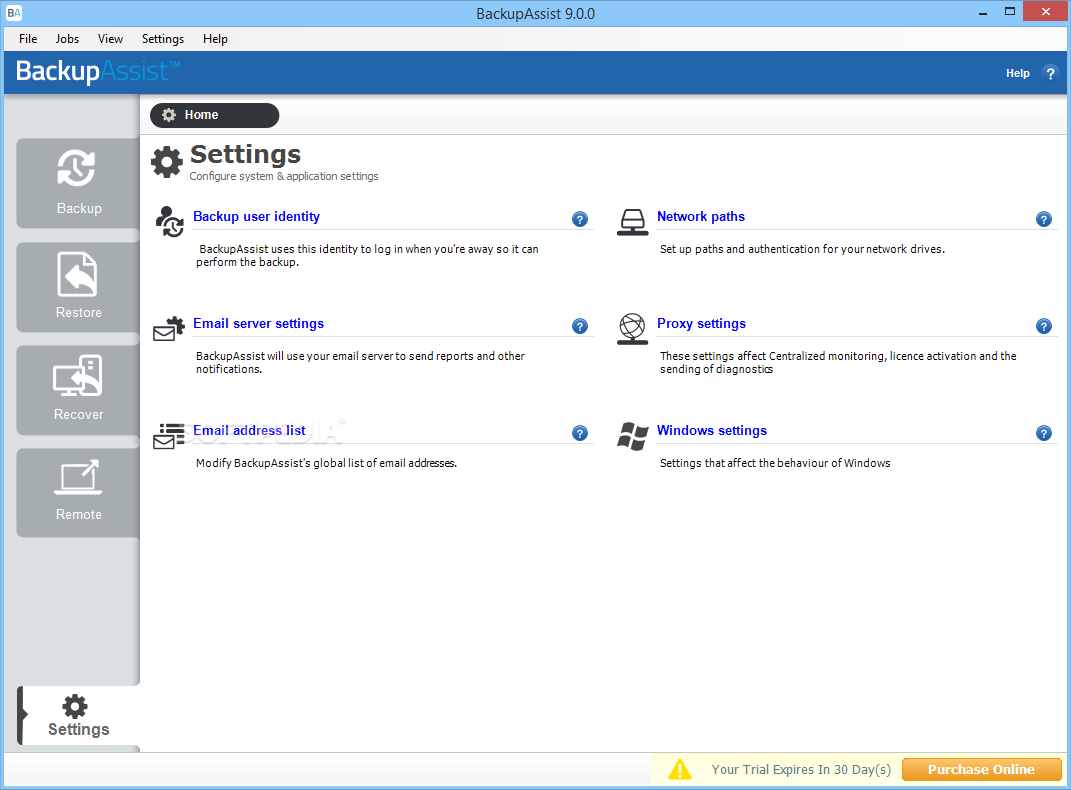The height and width of the screenshot is (790, 1071).
Task: Open Email server settings link
Action: tap(258, 324)
